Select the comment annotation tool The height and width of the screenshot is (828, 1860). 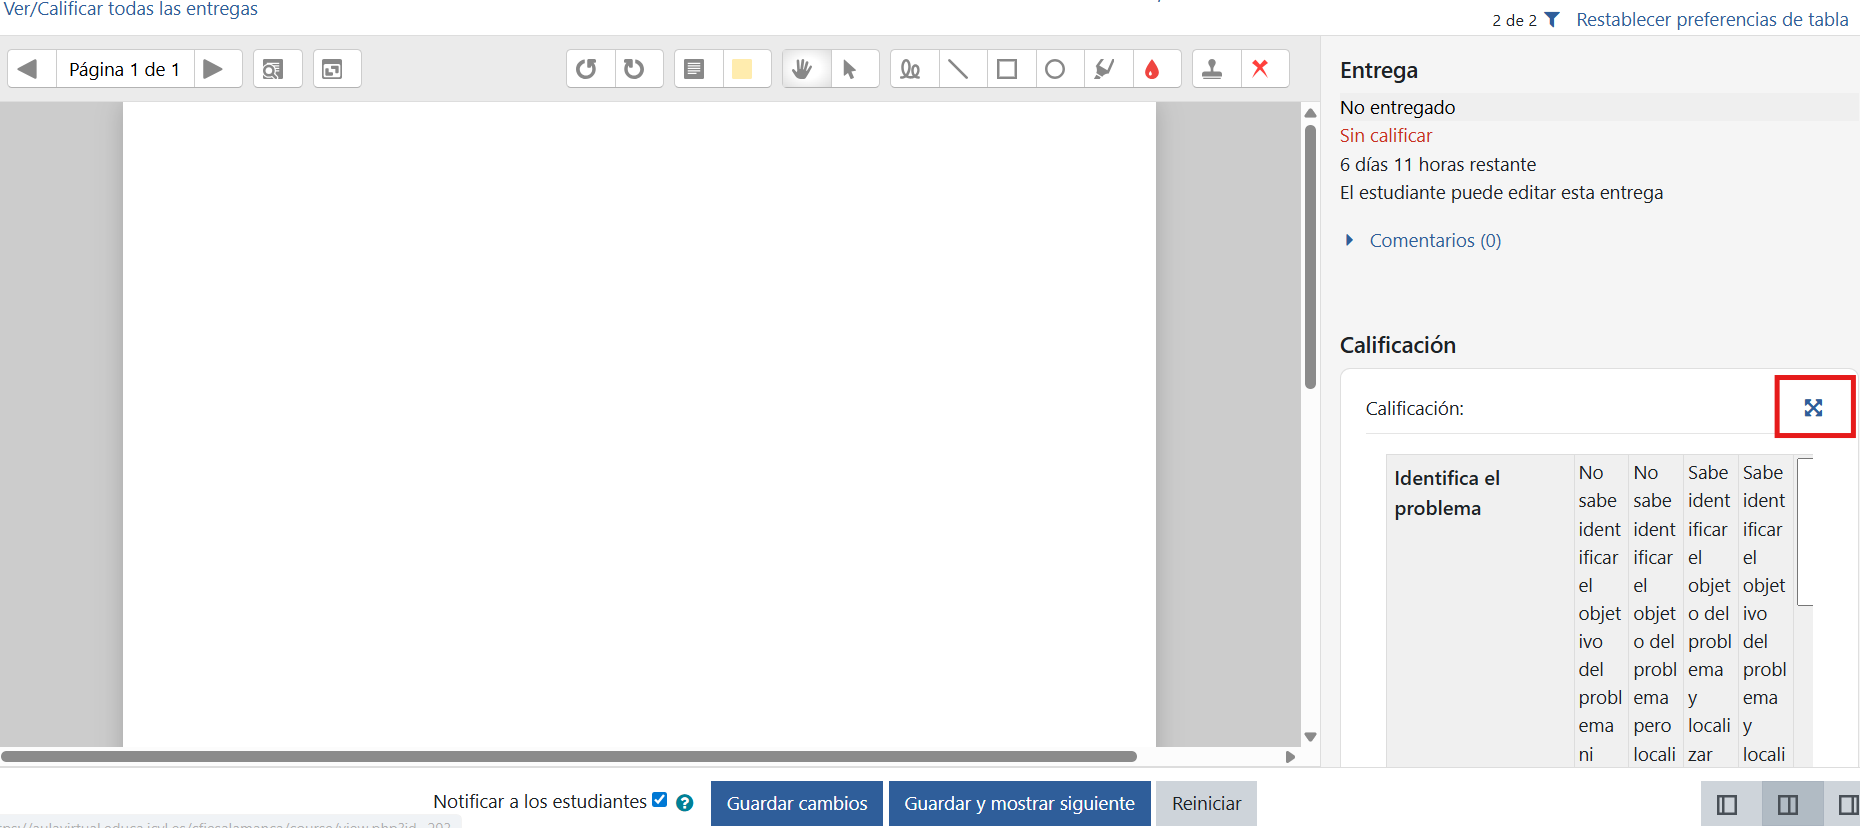coord(694,69)
